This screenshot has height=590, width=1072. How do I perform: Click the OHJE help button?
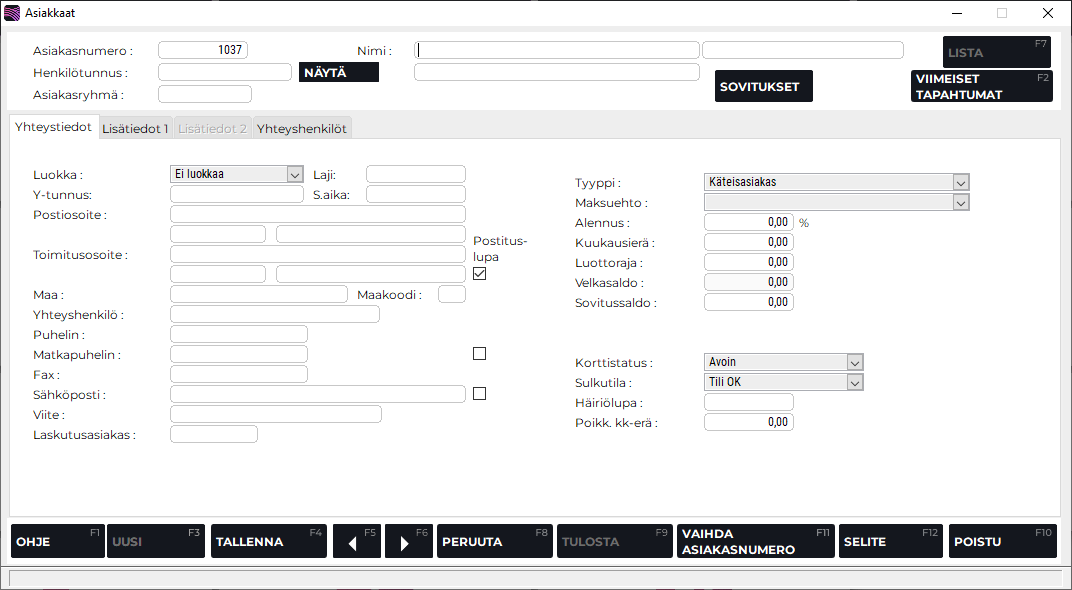(x=56, y=541)
